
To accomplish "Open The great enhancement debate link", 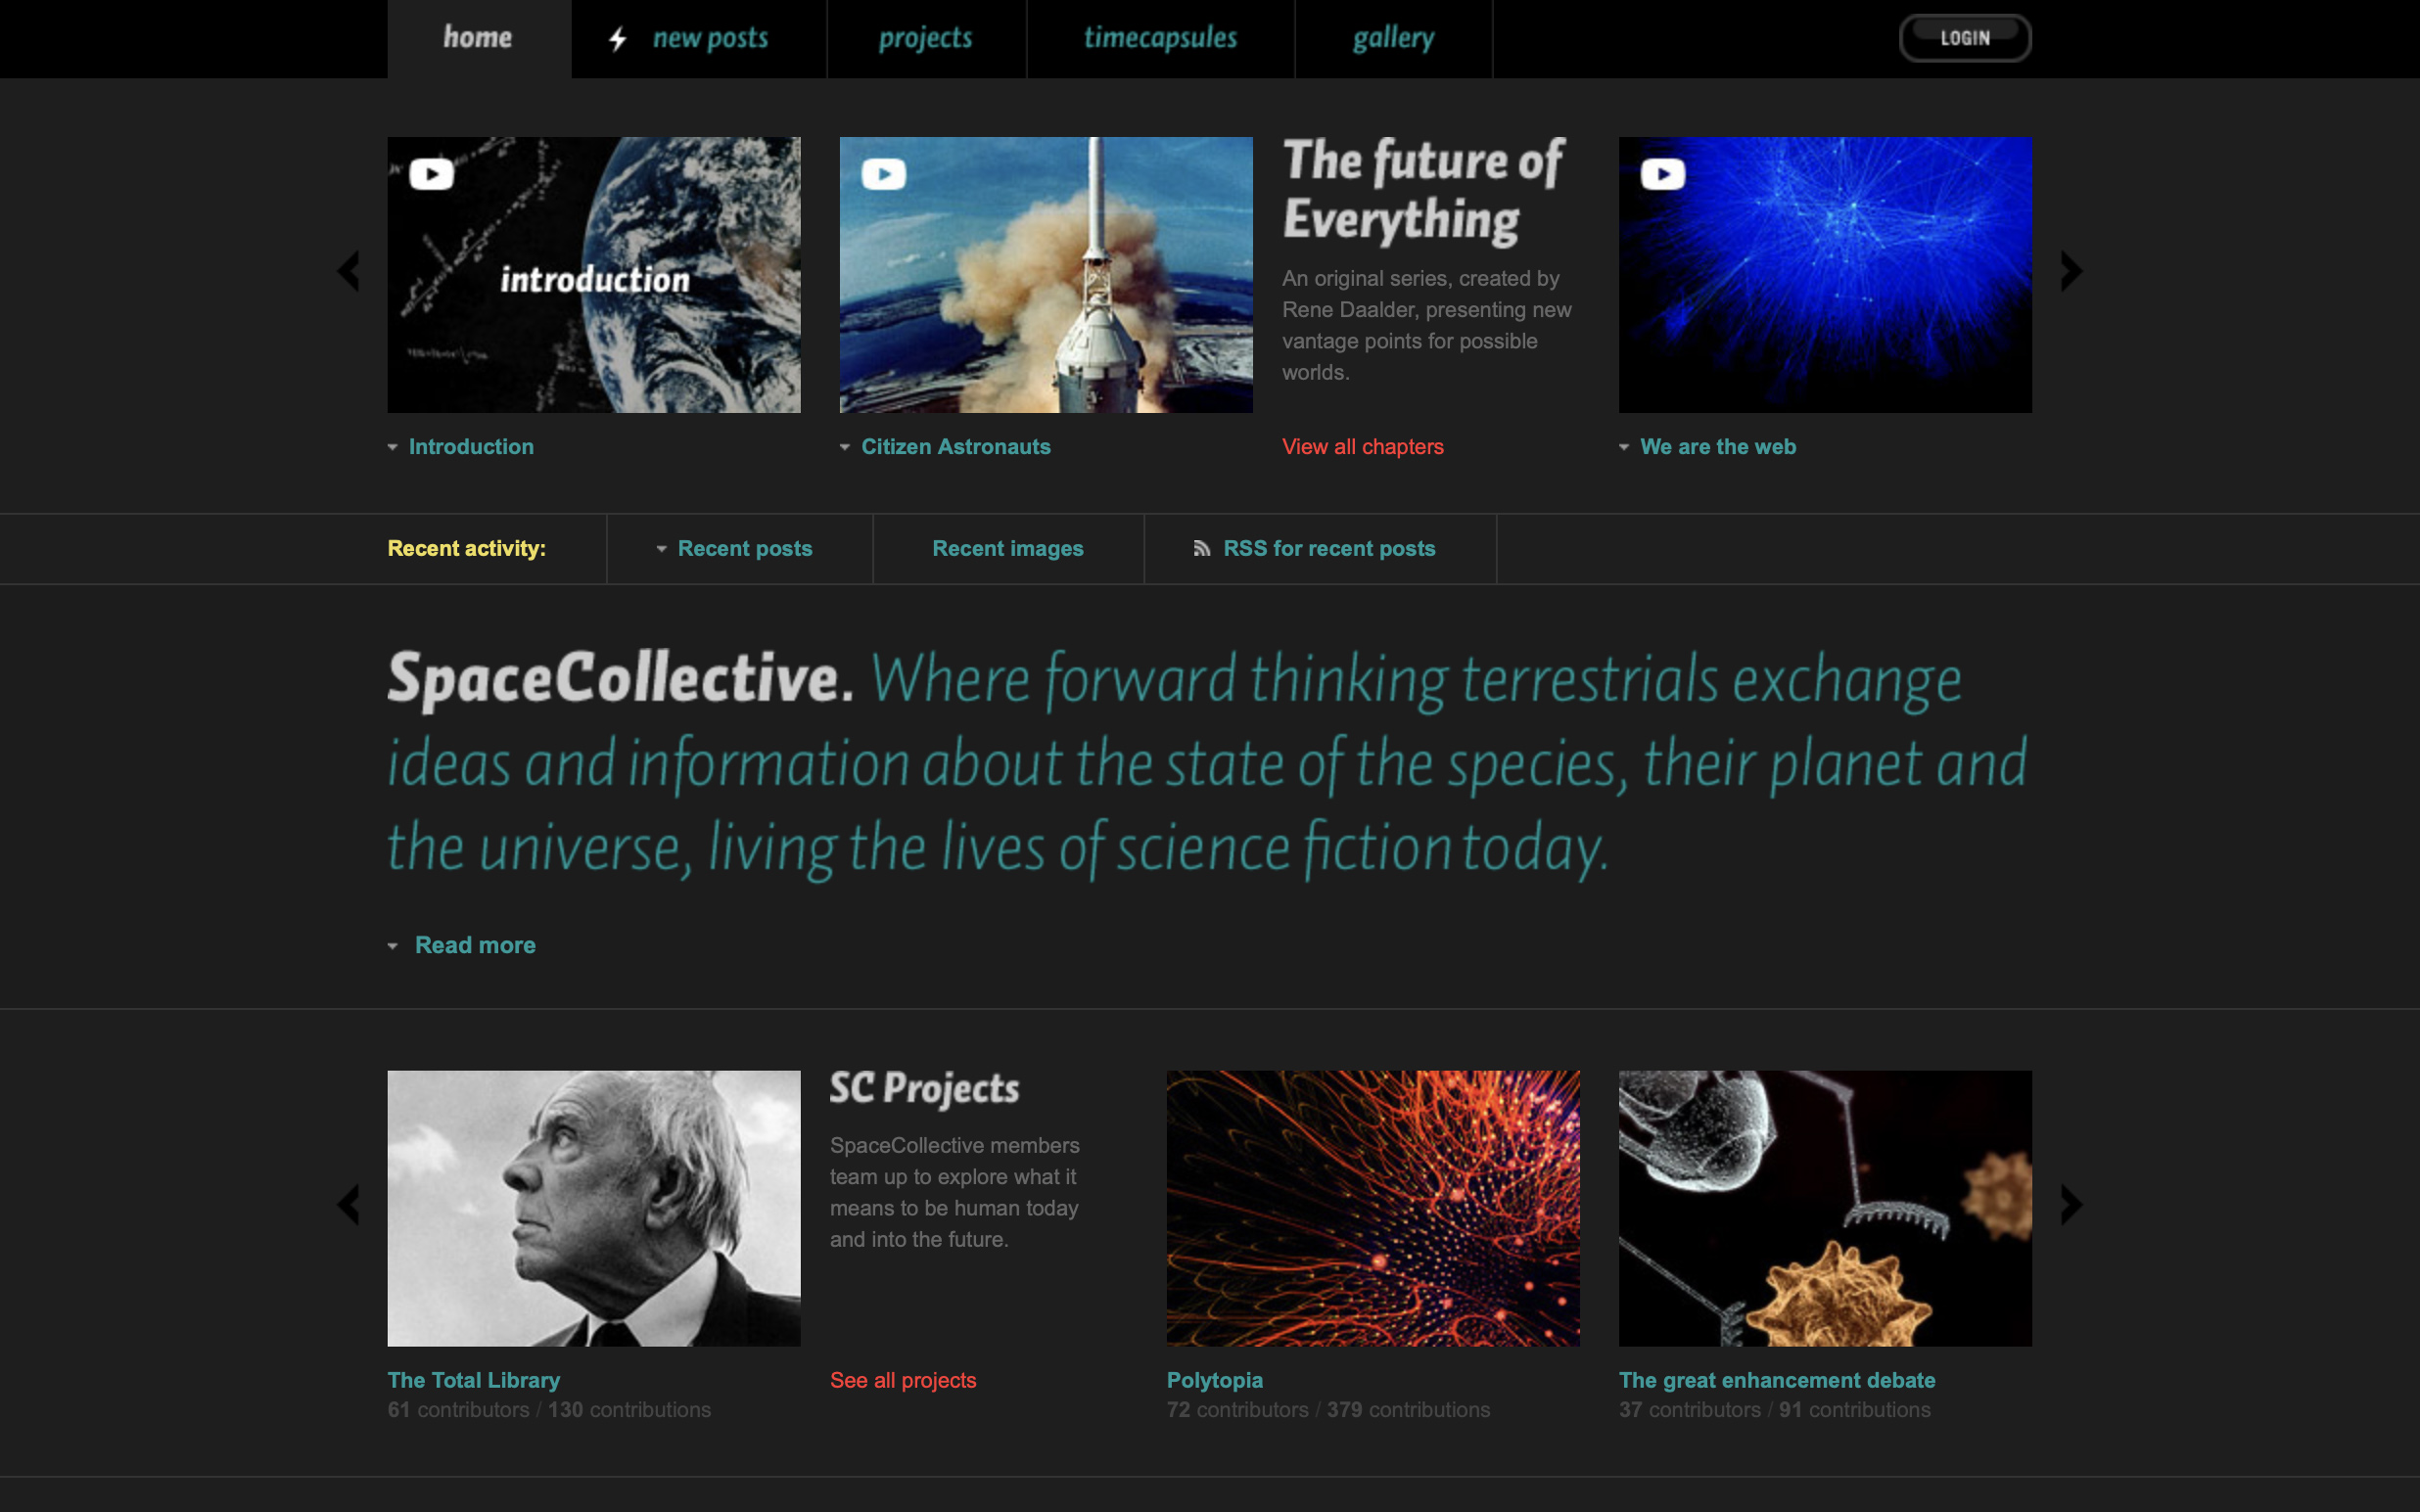I will pos(1777,1380).
